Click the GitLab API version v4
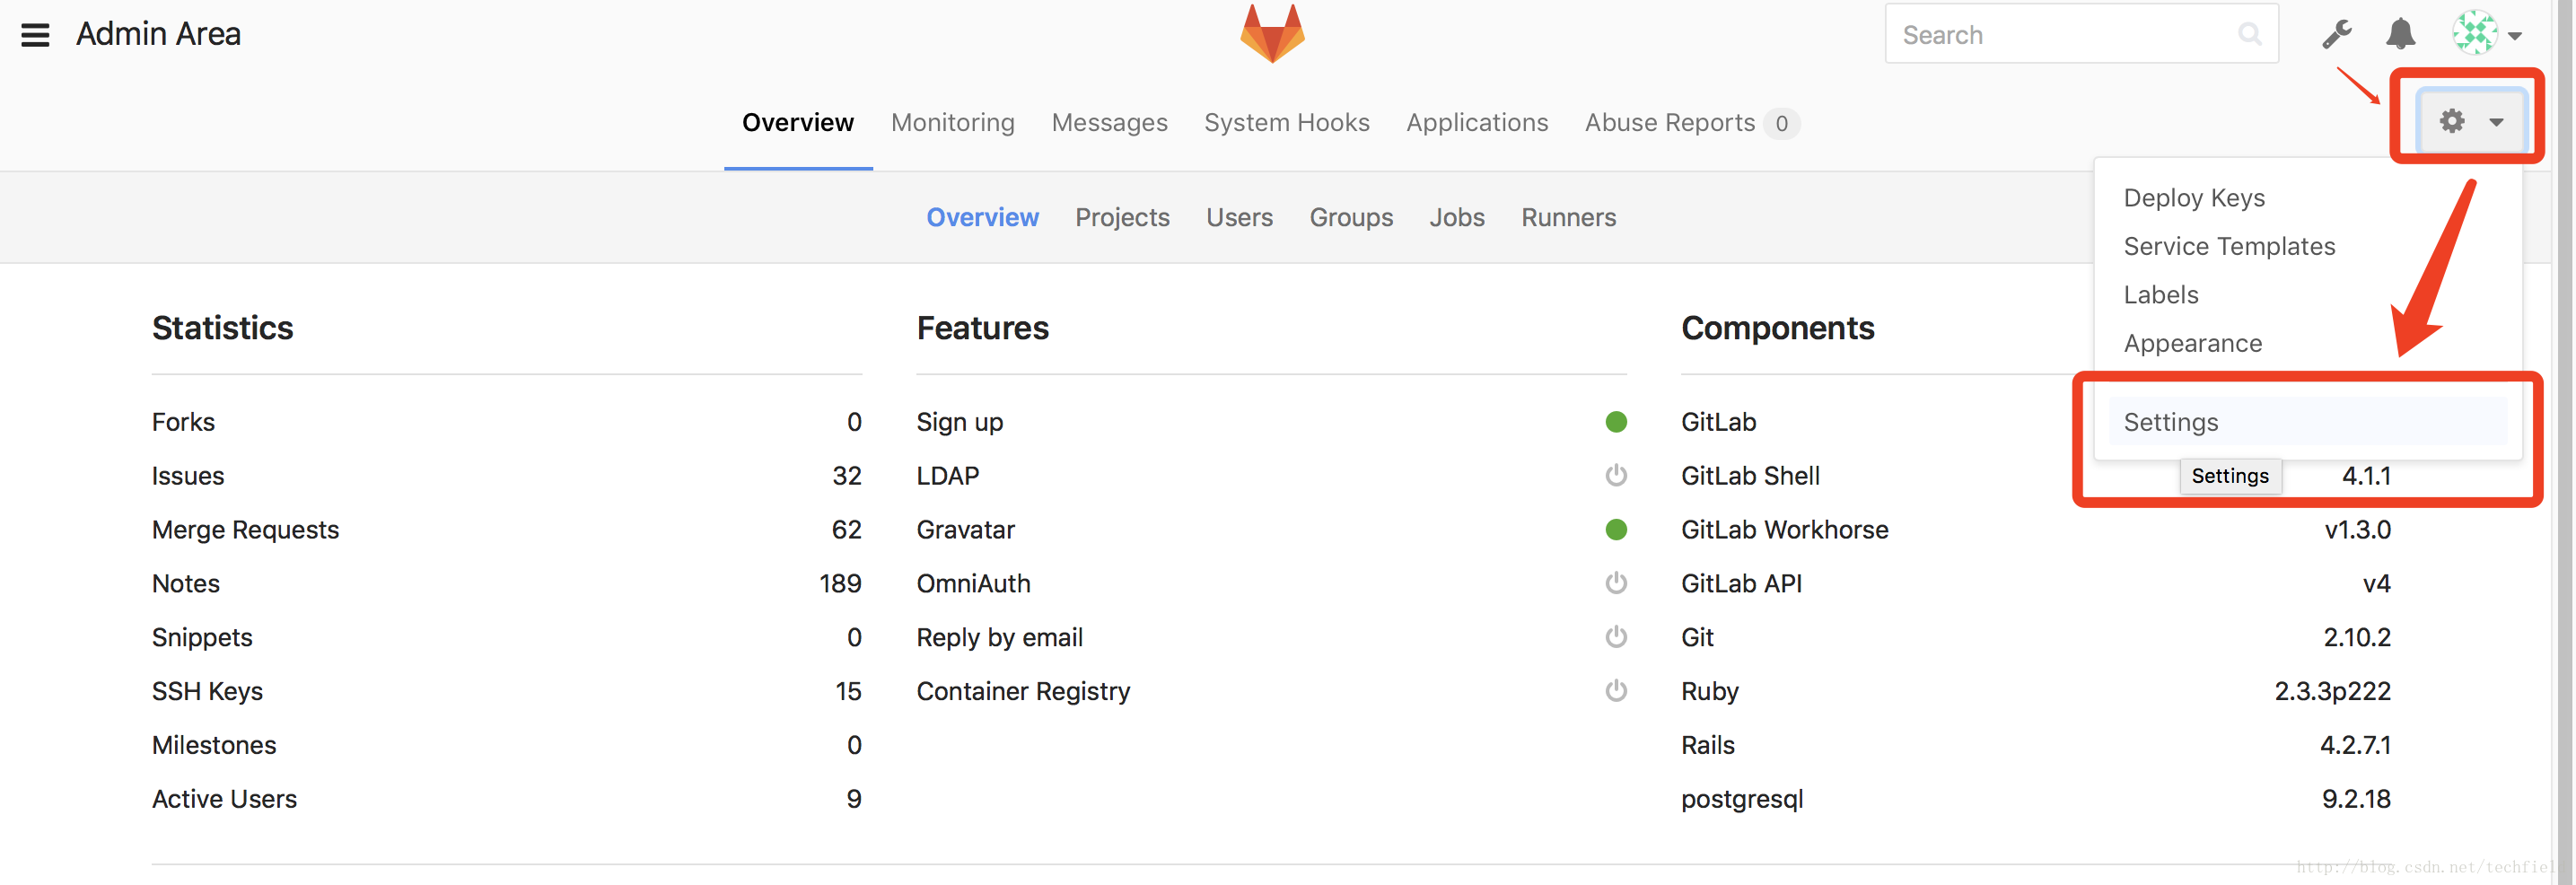The image size is (2576, 885). (2376, 584)
